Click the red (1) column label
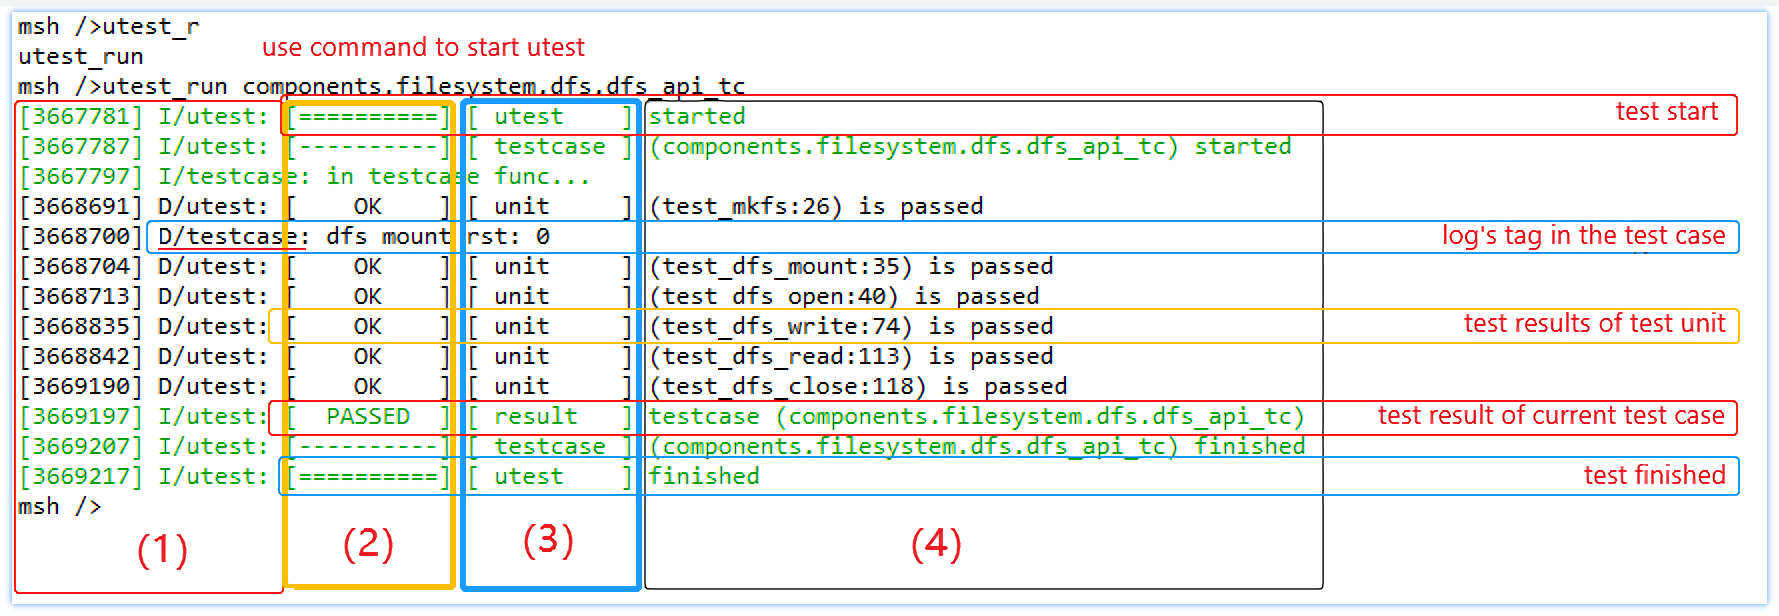The height and width of the screenshot is (616, 1779). point(162,550)
